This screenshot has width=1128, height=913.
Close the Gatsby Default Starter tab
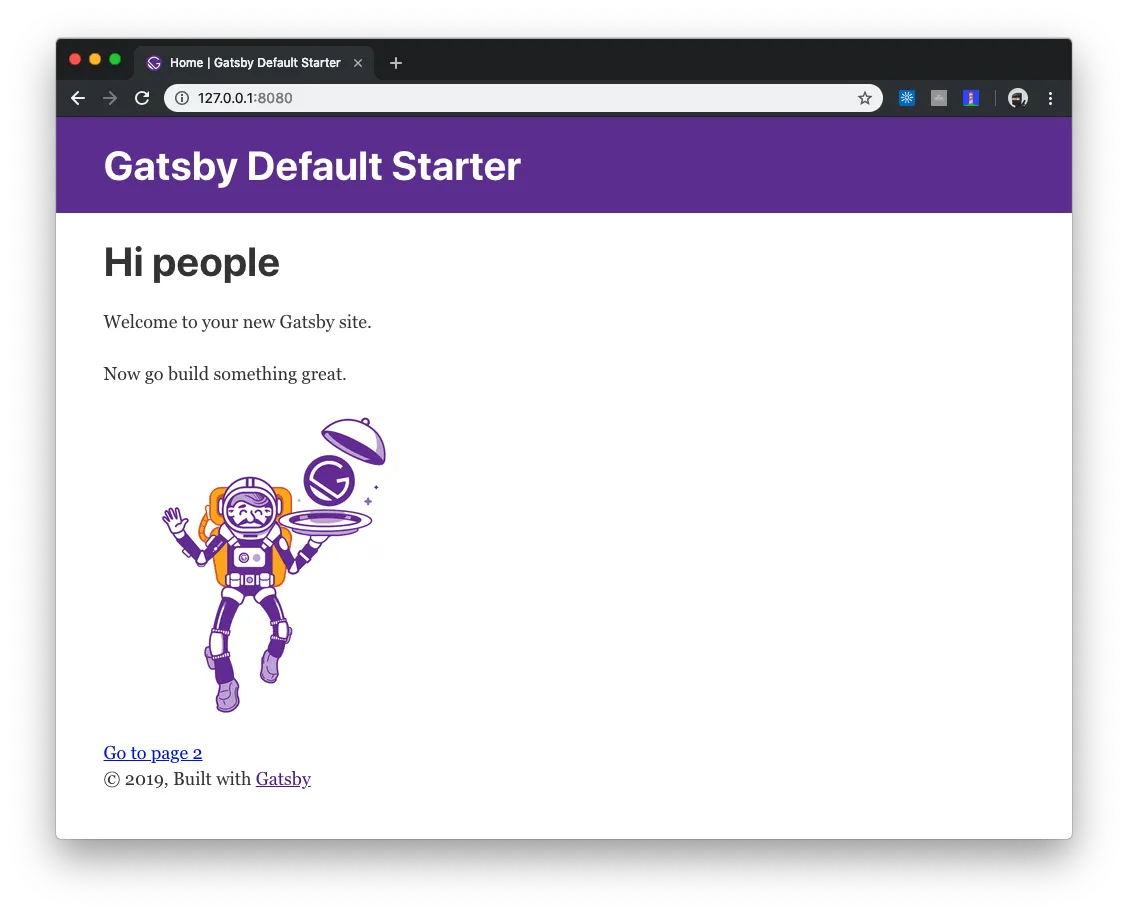(358, 63)
